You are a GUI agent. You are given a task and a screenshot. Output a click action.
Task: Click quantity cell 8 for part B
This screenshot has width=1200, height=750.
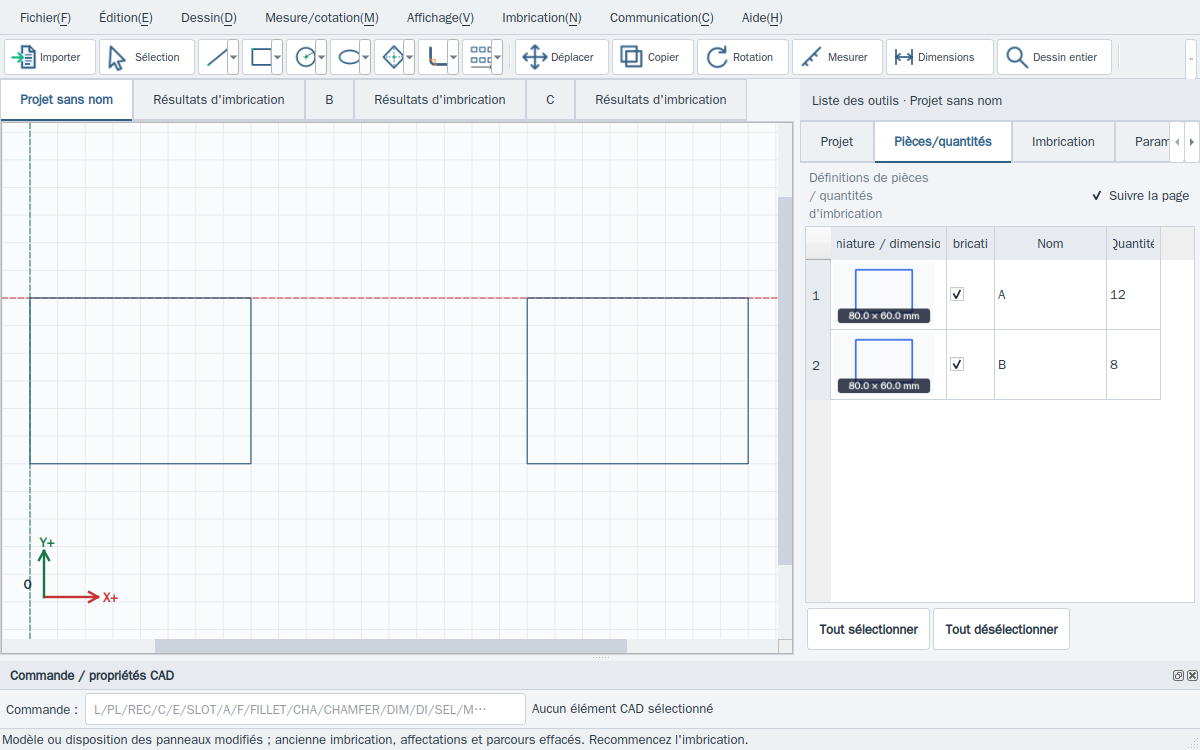(x=1133, y=365)
